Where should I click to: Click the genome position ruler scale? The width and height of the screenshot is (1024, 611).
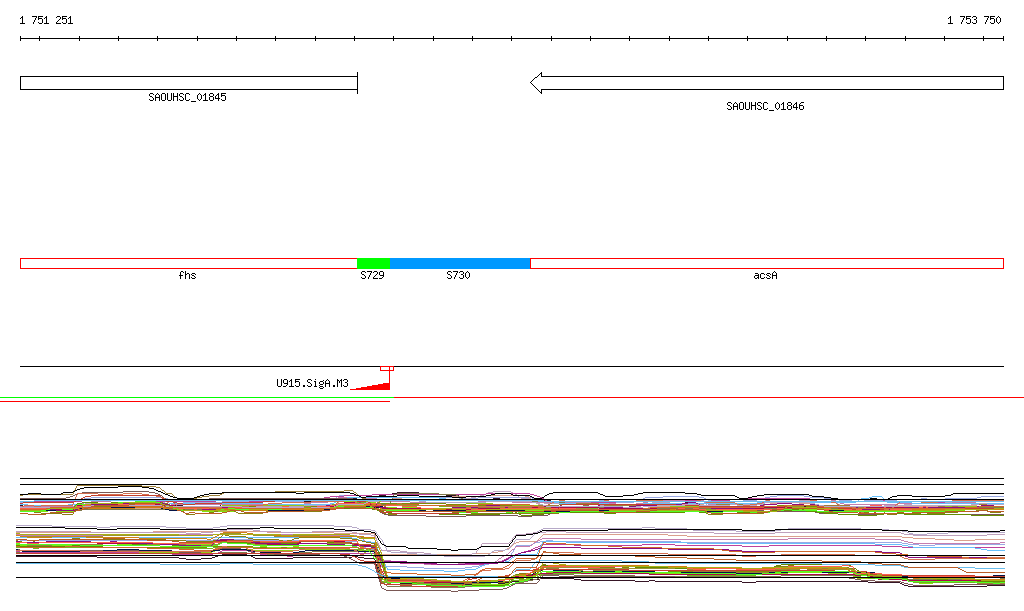(x=512, y=39)
